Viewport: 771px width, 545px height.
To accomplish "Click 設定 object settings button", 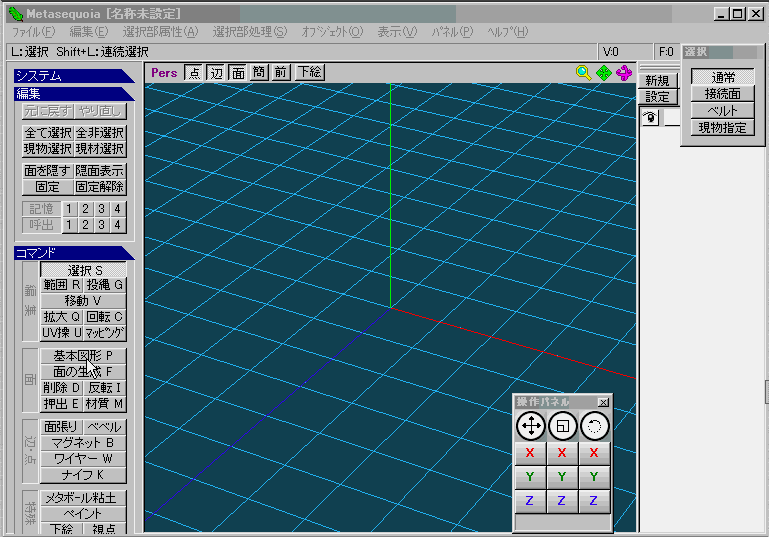I will 657,96.
